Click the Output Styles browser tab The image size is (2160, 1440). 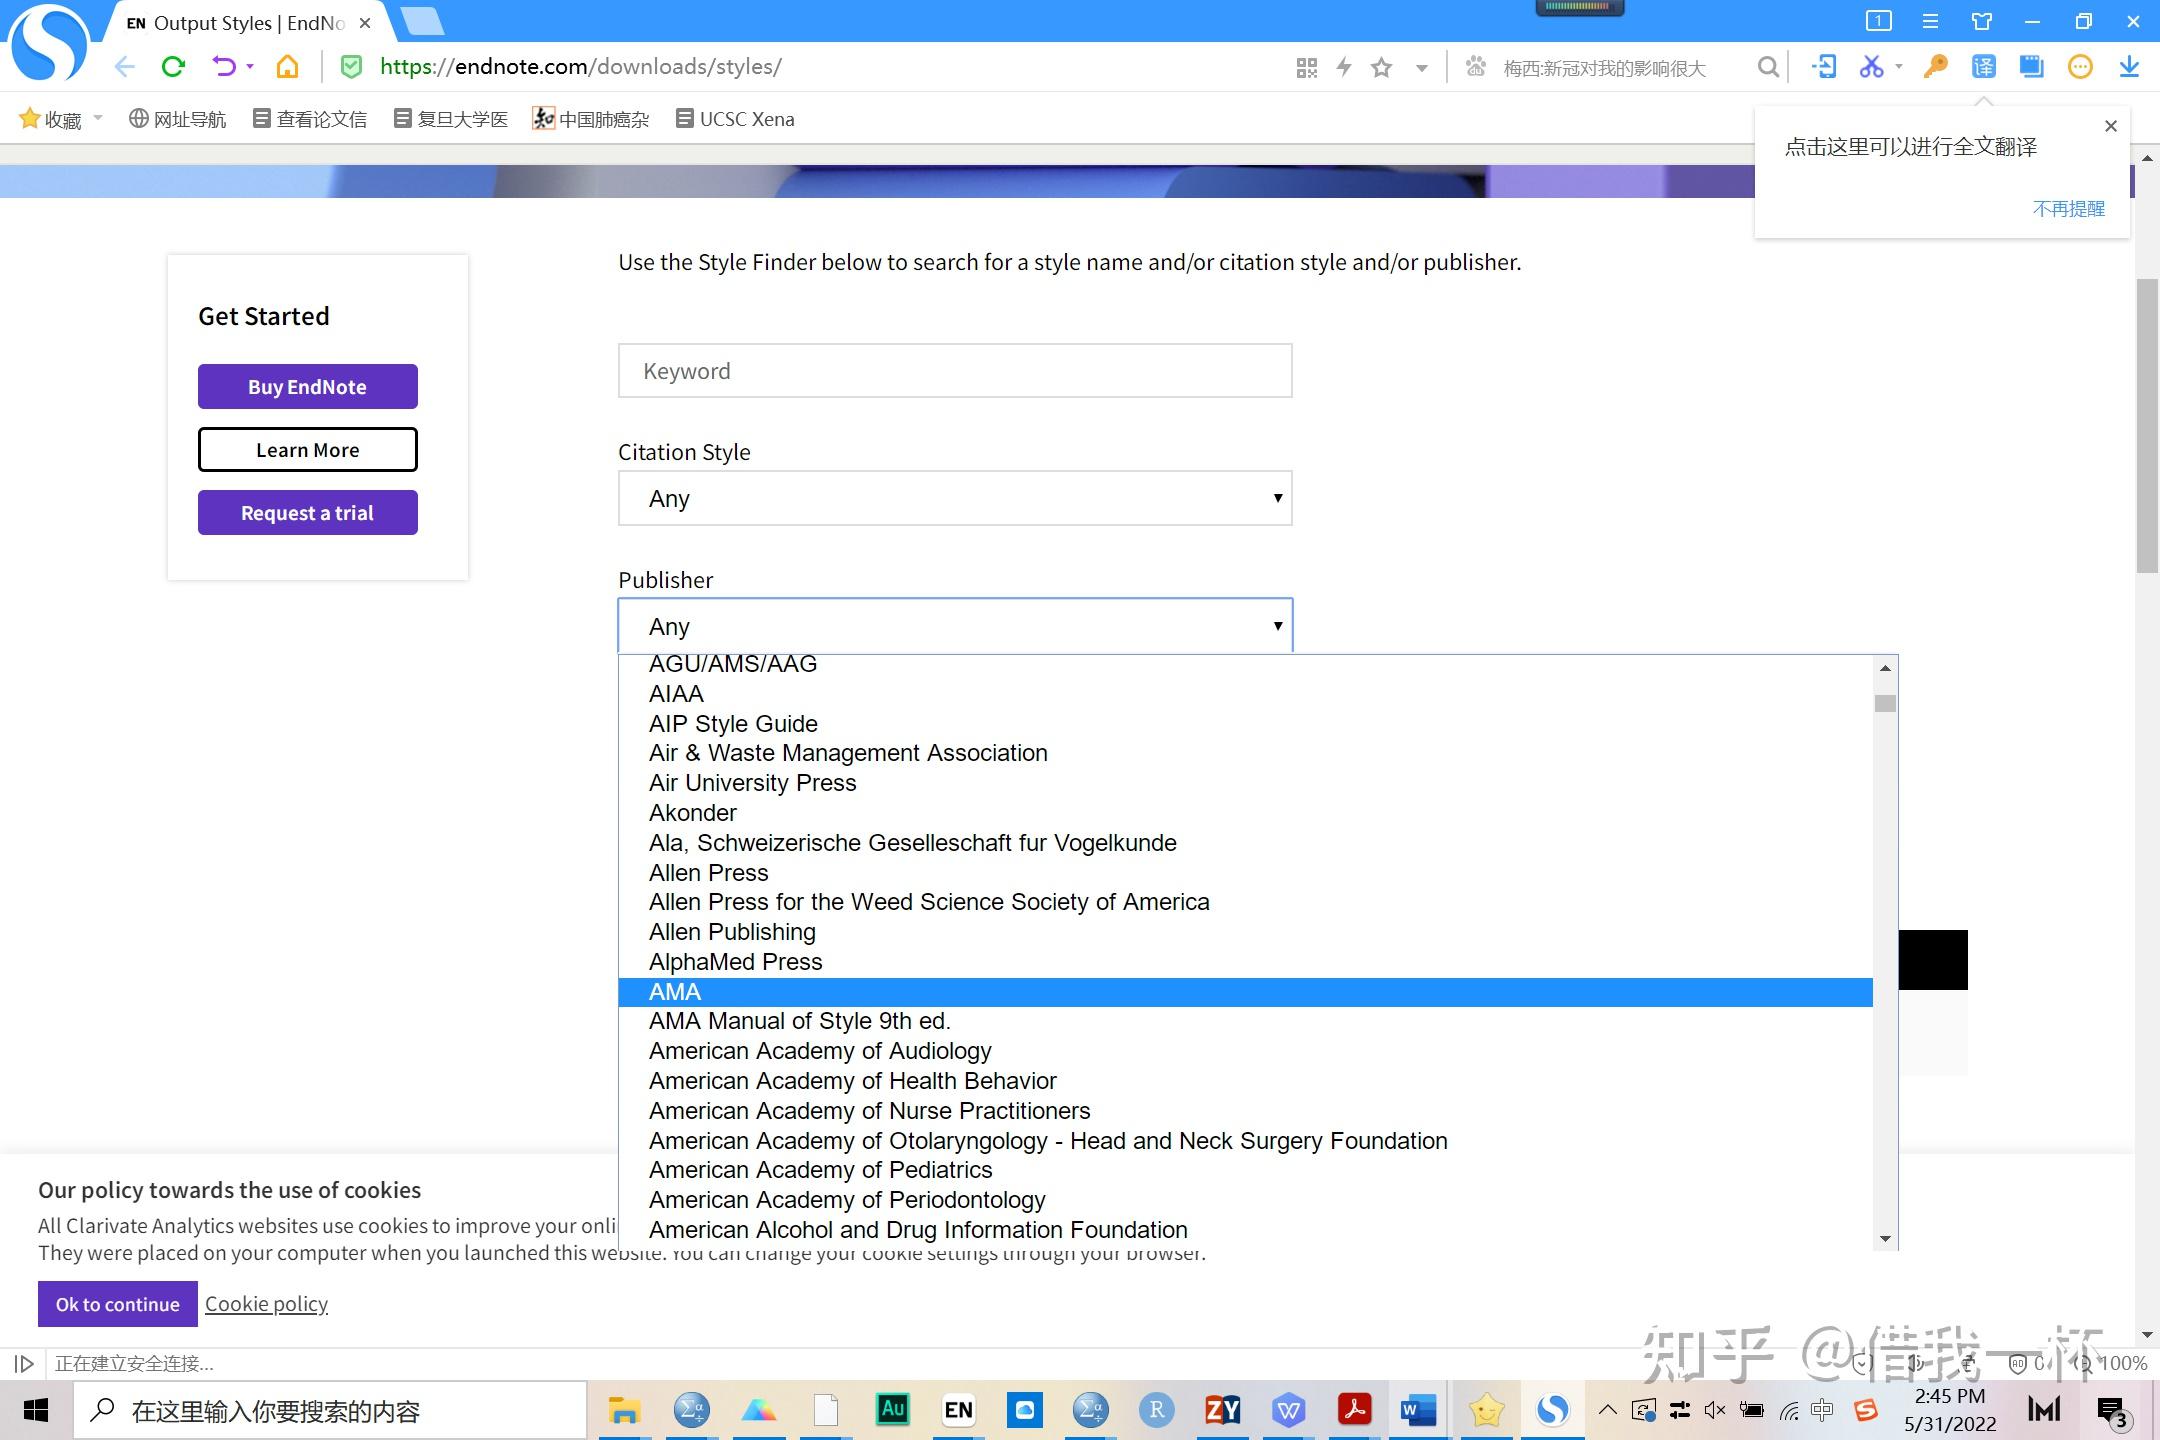(248, 22)
